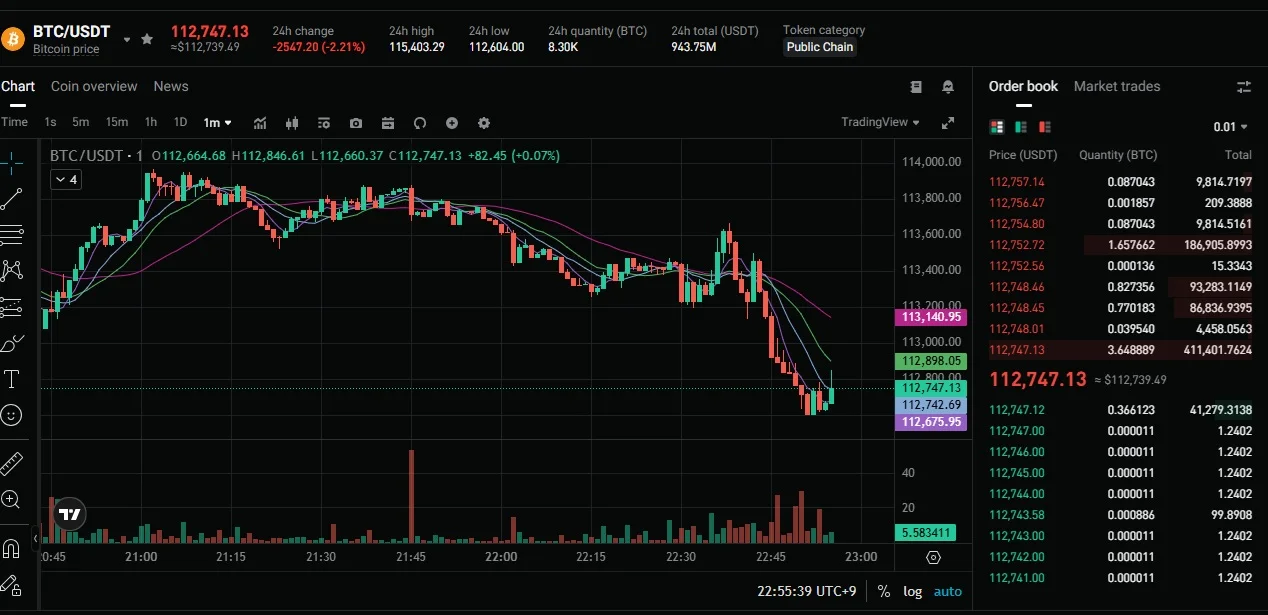This screenshot has width=1268, height=615.
Task: Open the candlestick chart style icon
Action: 292,123
